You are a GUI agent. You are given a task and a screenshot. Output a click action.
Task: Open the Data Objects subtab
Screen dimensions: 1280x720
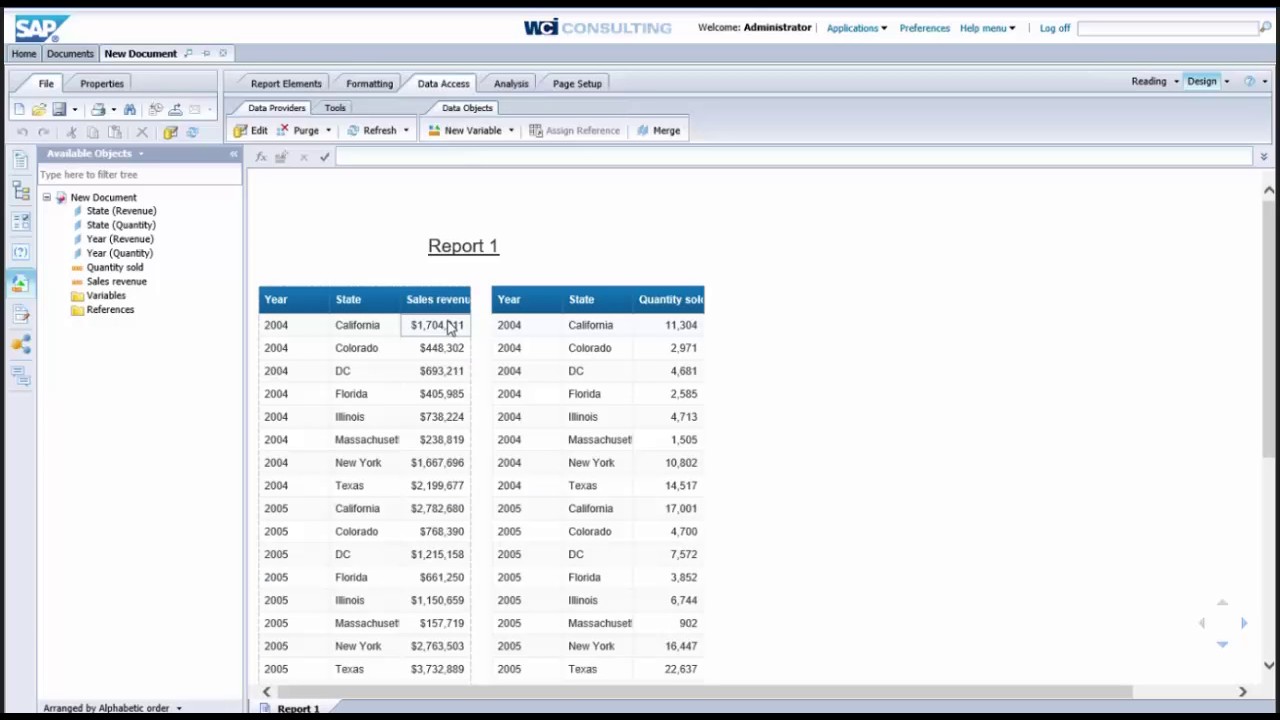(x=467, y=108)
